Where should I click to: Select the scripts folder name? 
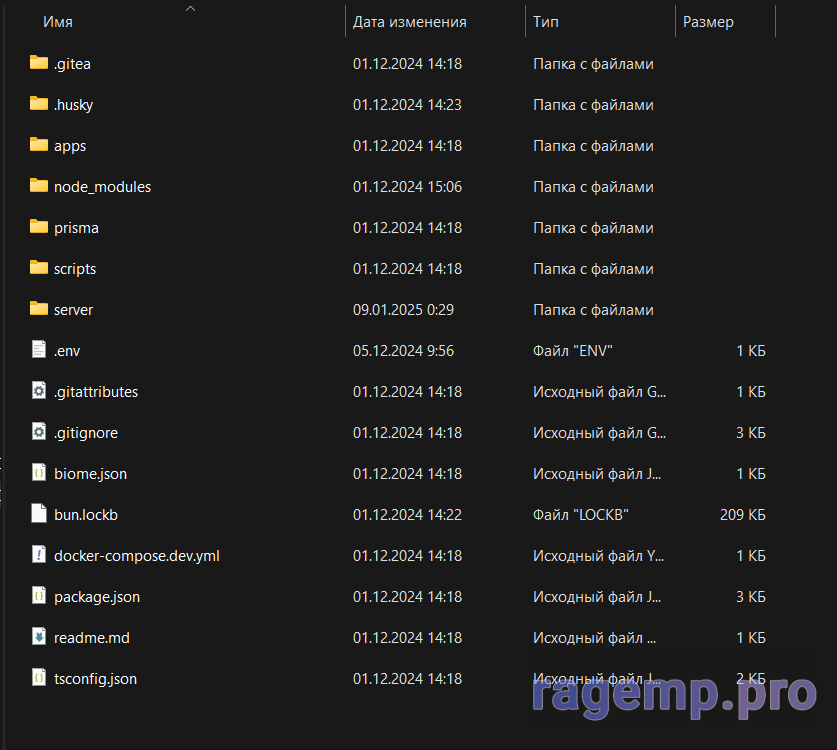point(75,269)
